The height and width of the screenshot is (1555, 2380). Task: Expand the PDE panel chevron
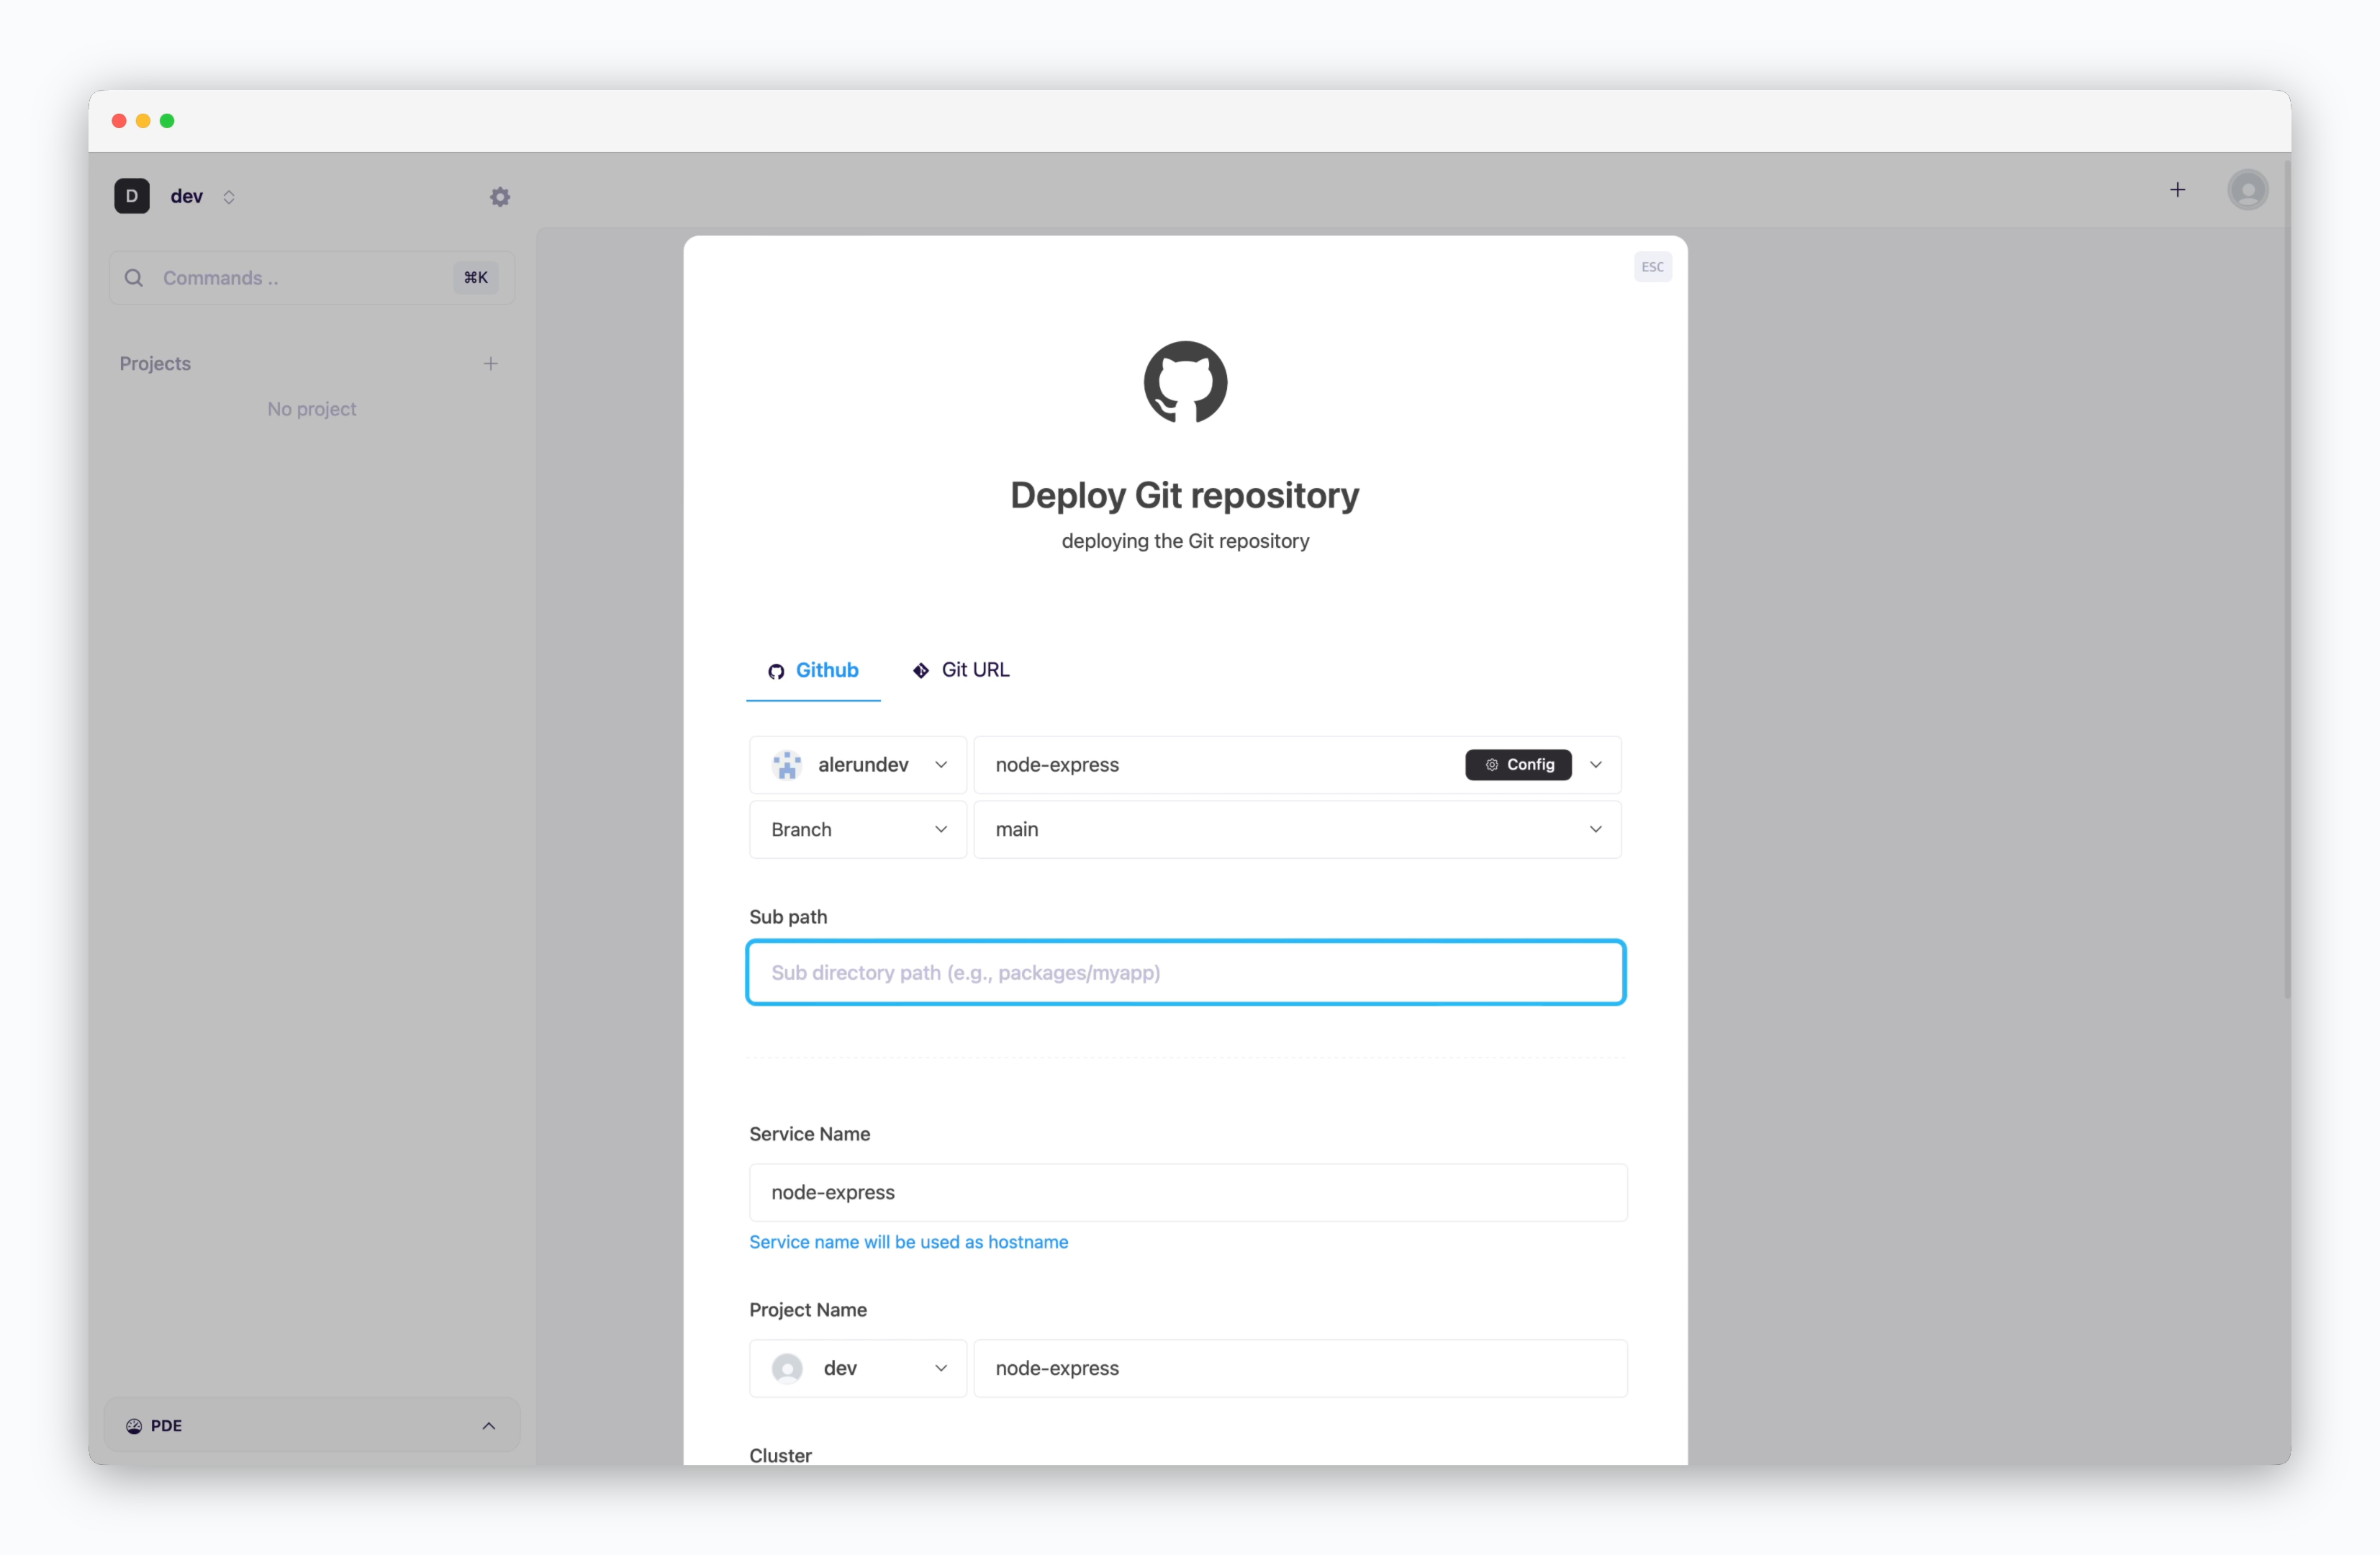489,1426
